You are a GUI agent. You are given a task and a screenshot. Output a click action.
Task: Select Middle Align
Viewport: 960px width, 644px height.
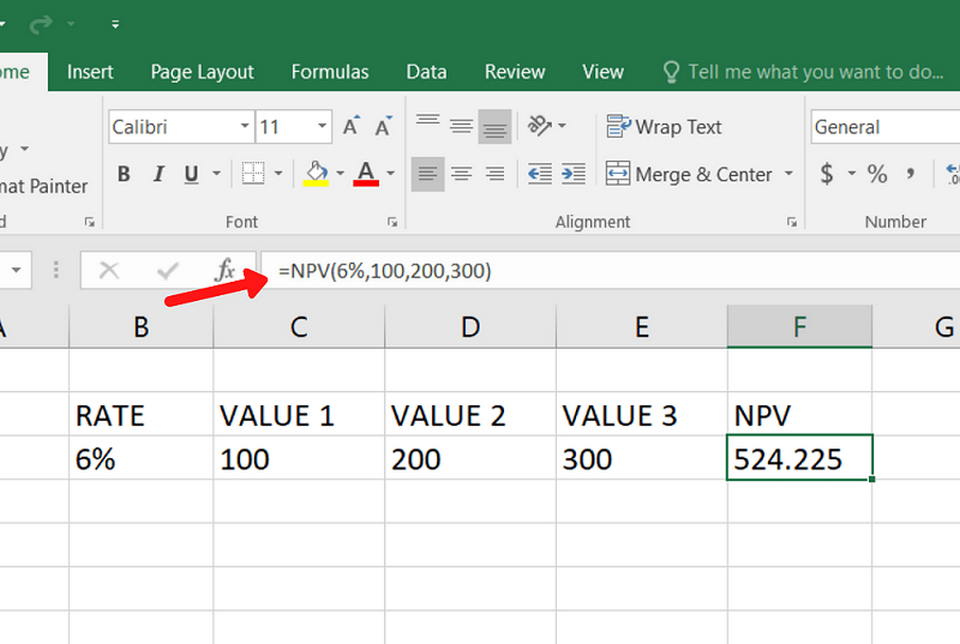461,126
